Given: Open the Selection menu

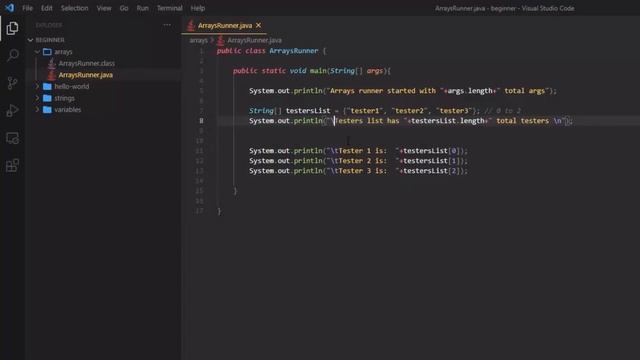Looking at the screenshot, I should click(74, 8).
